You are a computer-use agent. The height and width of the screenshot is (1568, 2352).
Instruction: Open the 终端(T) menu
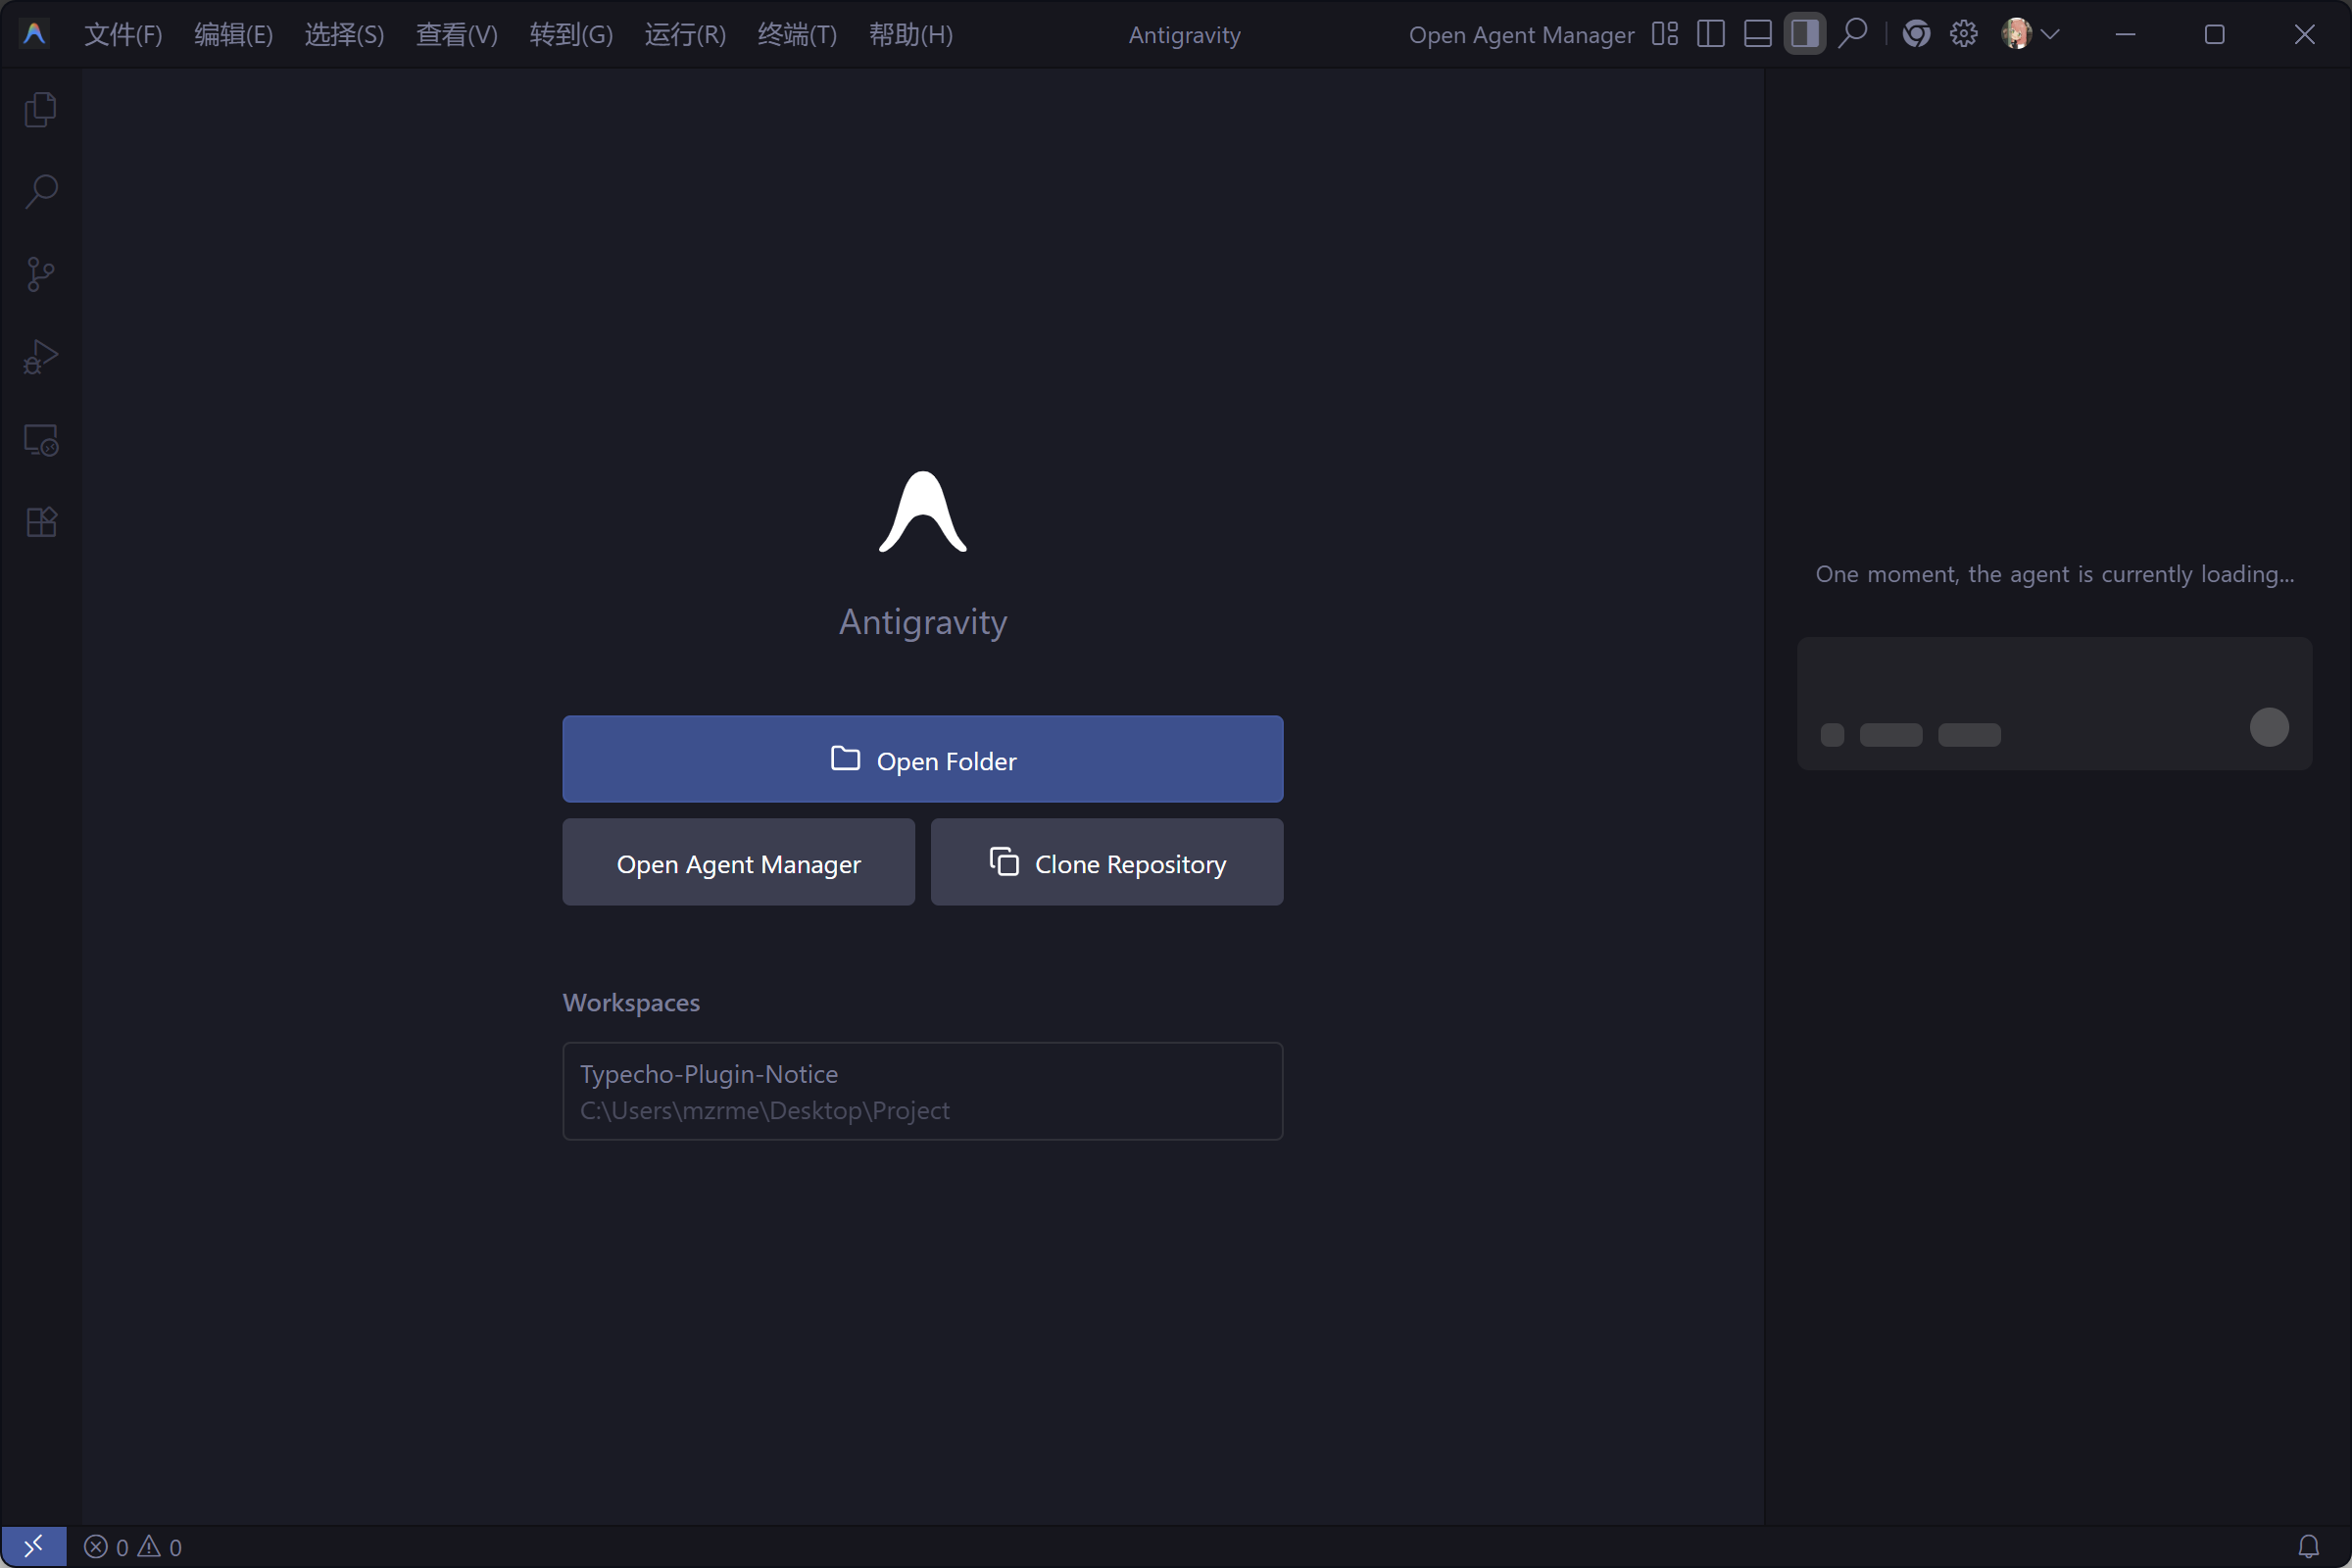[x=797, y=35]
